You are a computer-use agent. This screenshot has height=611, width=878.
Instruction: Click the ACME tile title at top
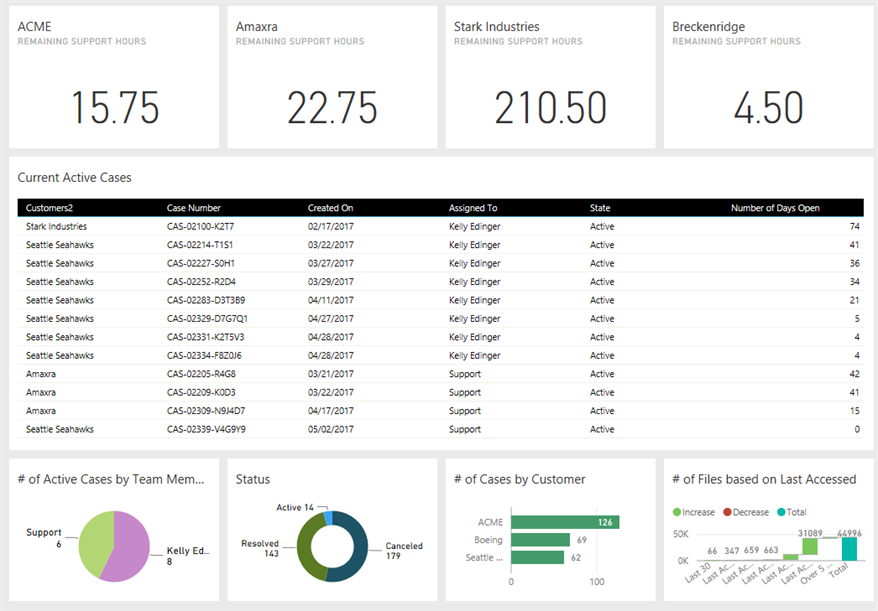coord(34,26)
